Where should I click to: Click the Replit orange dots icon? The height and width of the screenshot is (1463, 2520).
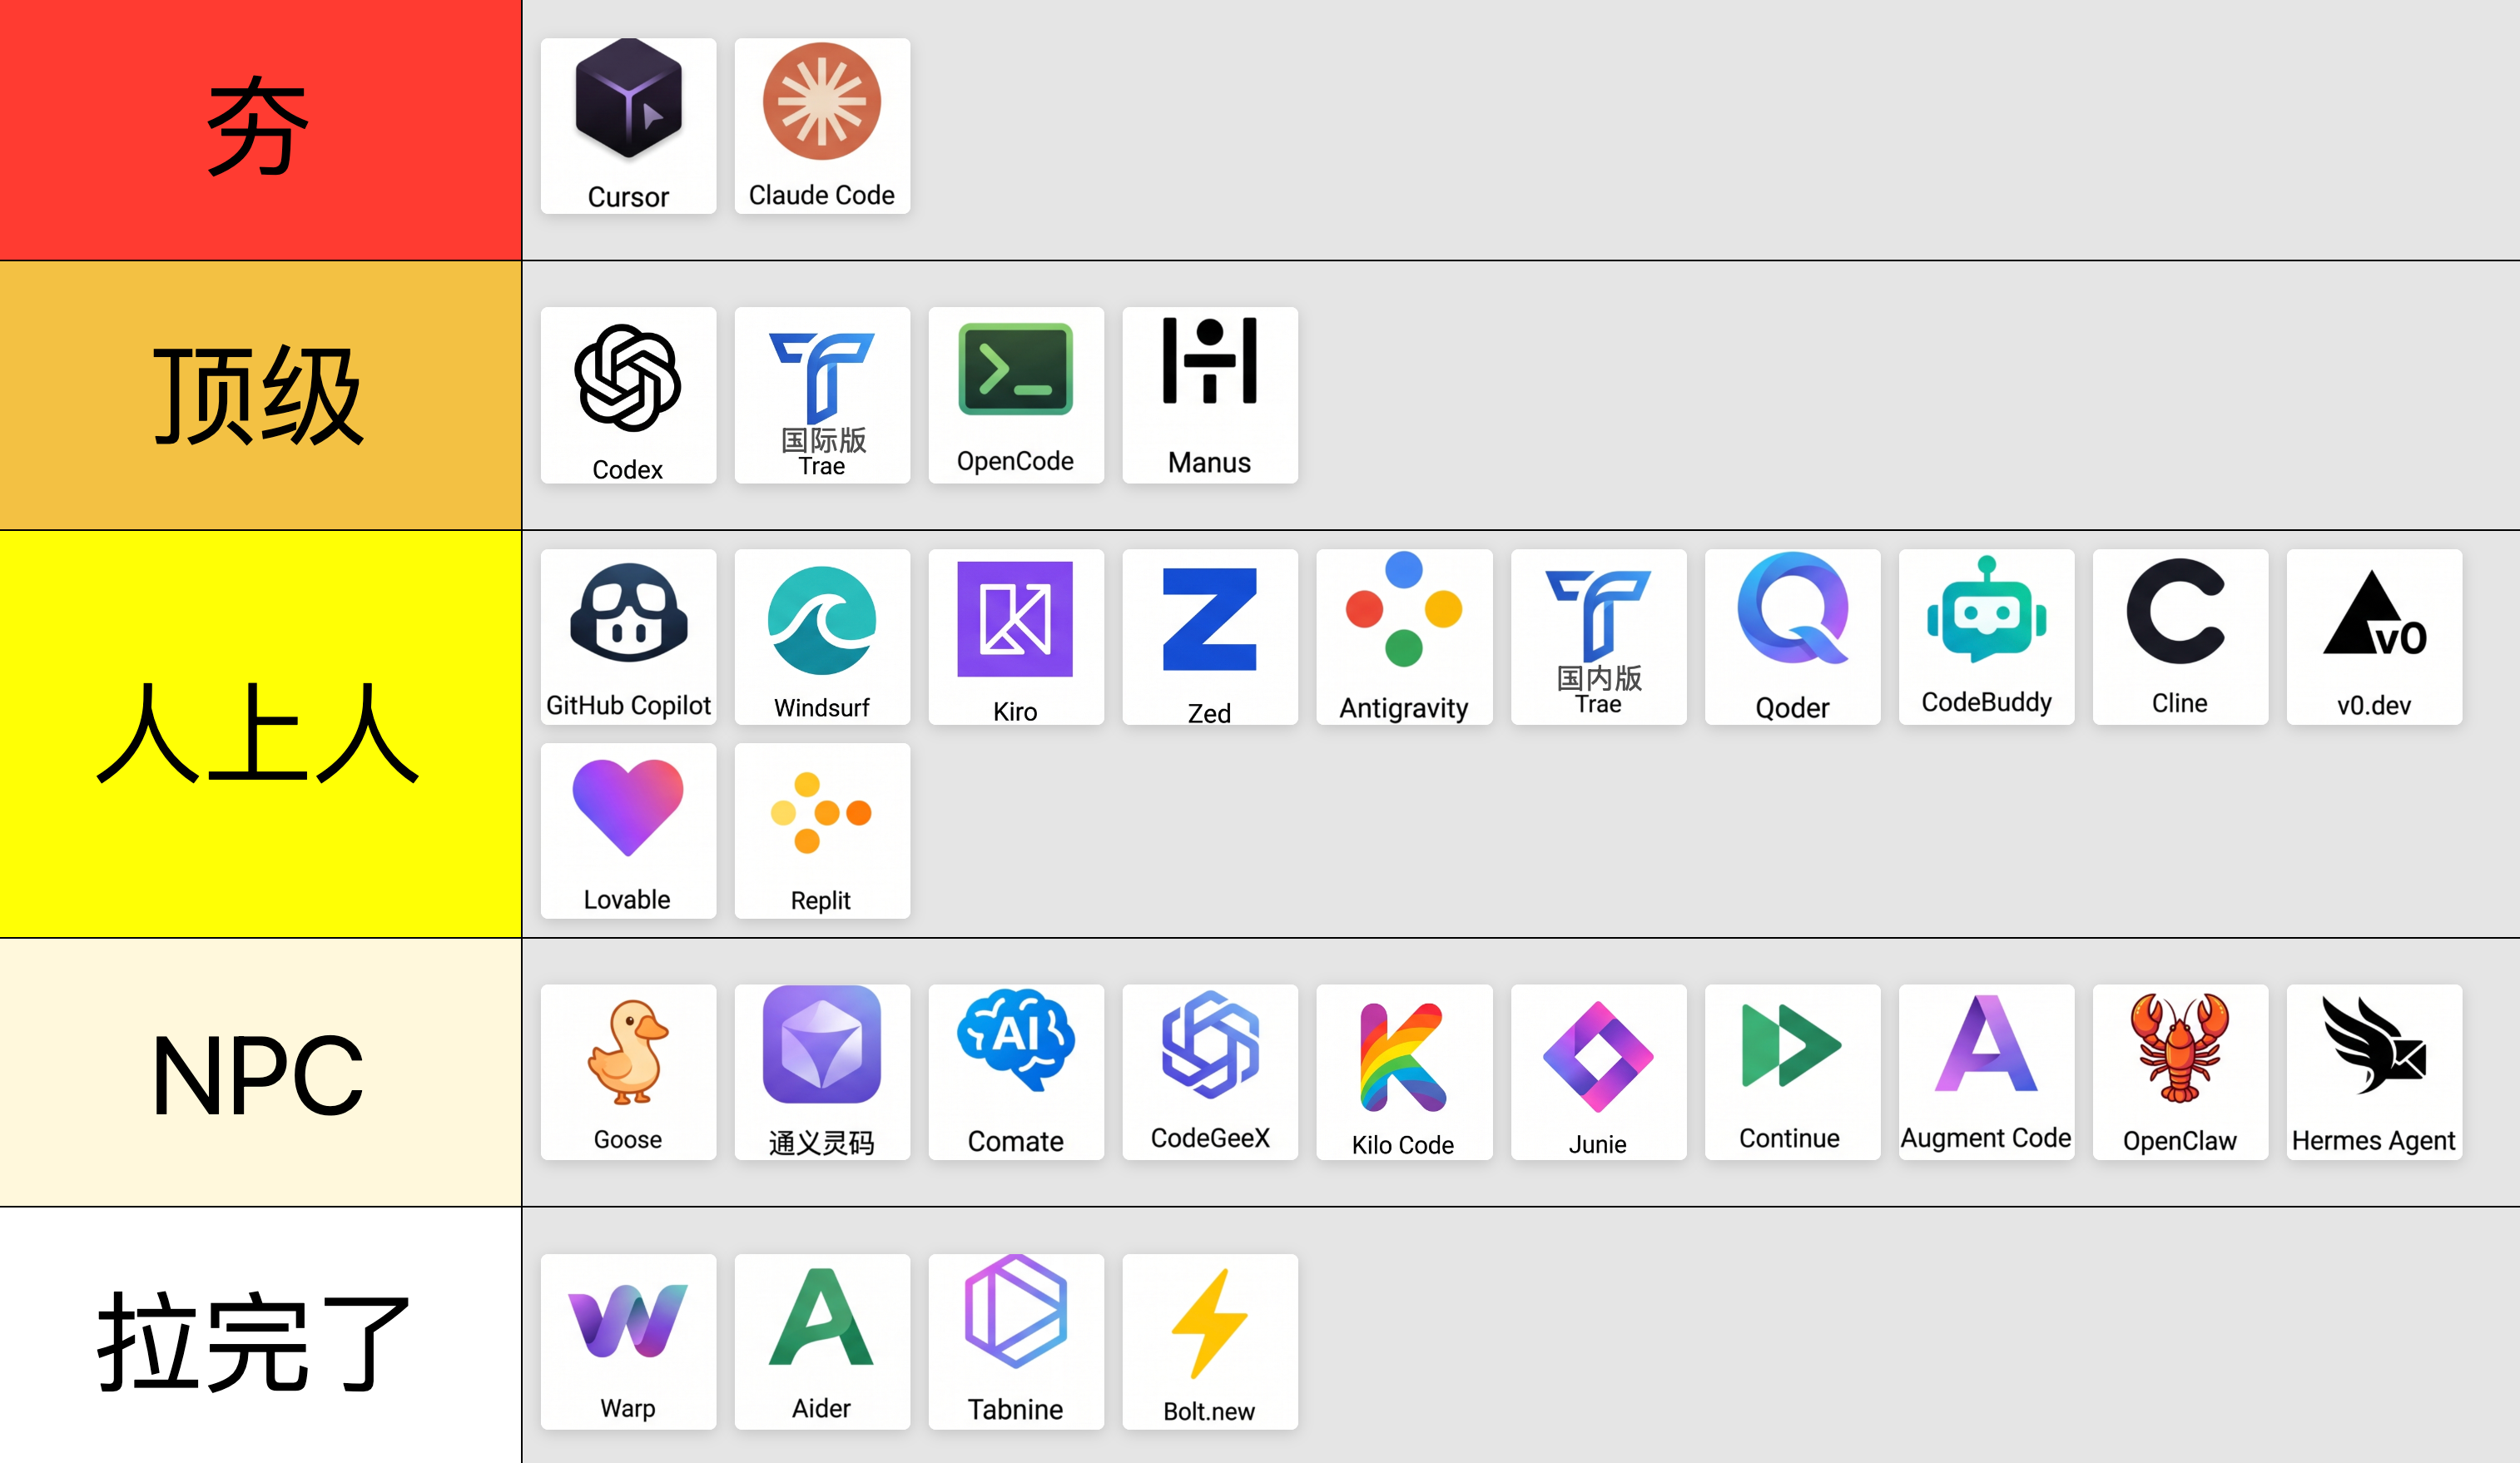coord(822,831)
